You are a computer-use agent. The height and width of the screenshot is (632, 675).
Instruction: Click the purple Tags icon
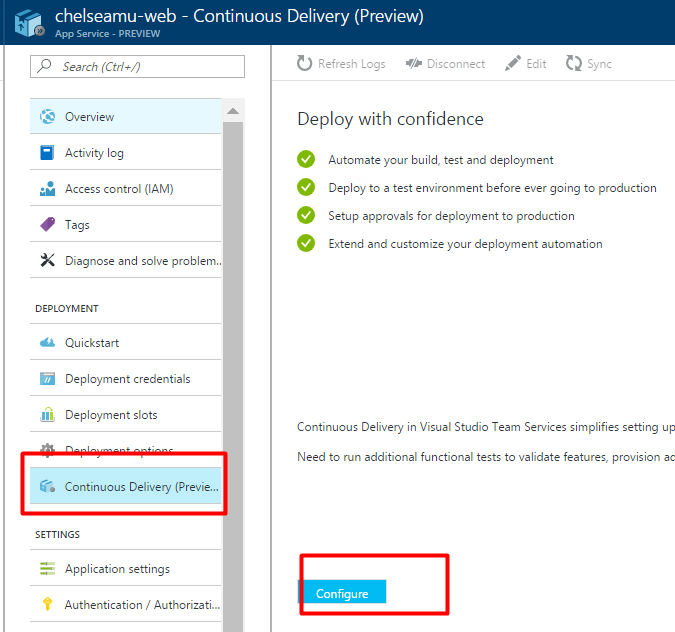[x=47, y=224]
